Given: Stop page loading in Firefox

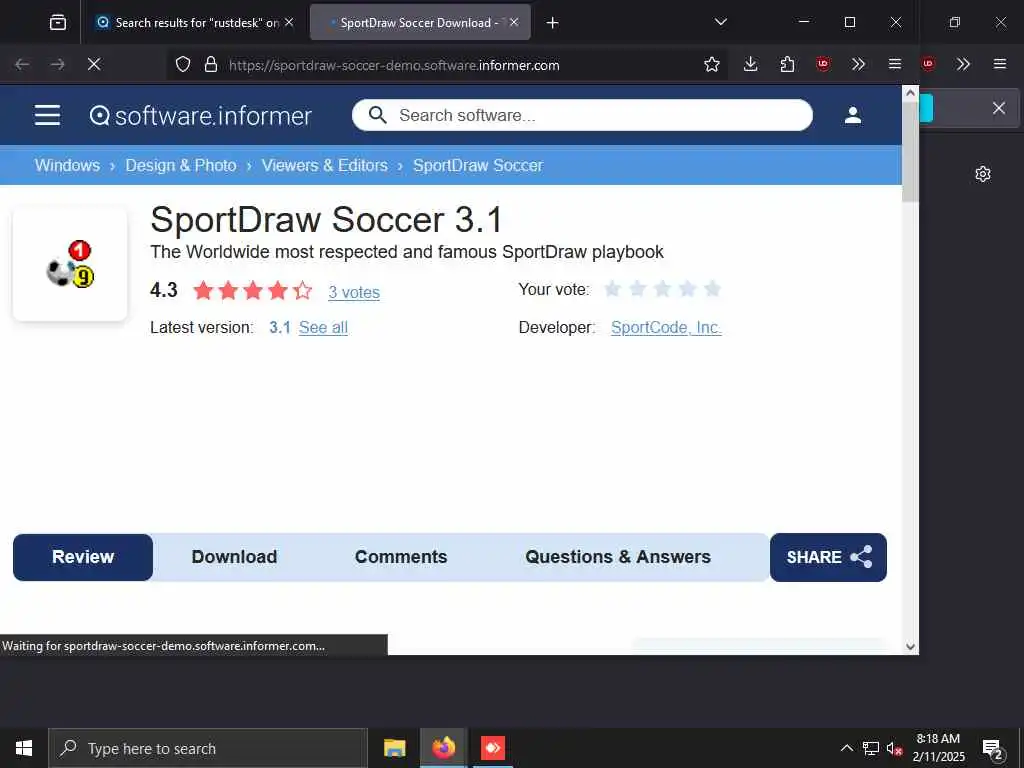Looking at the screenshot, I should point(94,64).
